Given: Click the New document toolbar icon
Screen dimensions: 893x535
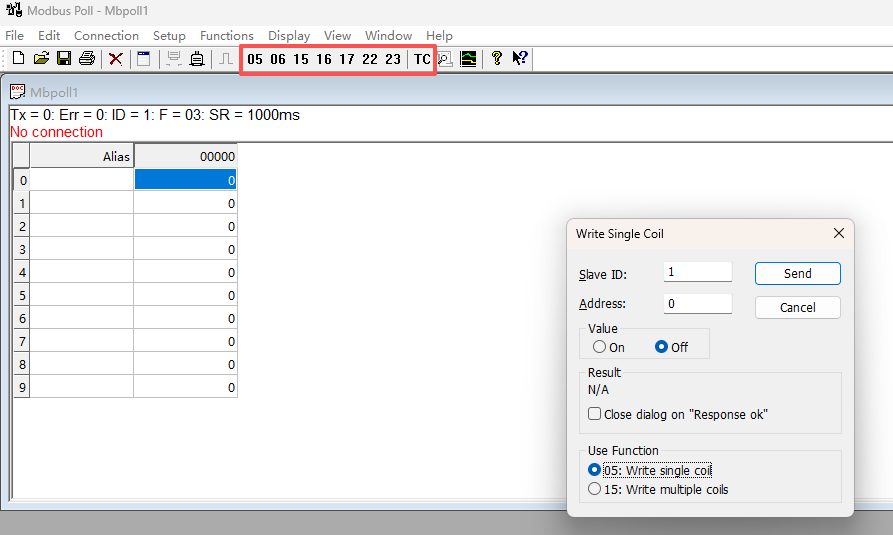Looking at the screenshot, I should [x=18, y=59].
